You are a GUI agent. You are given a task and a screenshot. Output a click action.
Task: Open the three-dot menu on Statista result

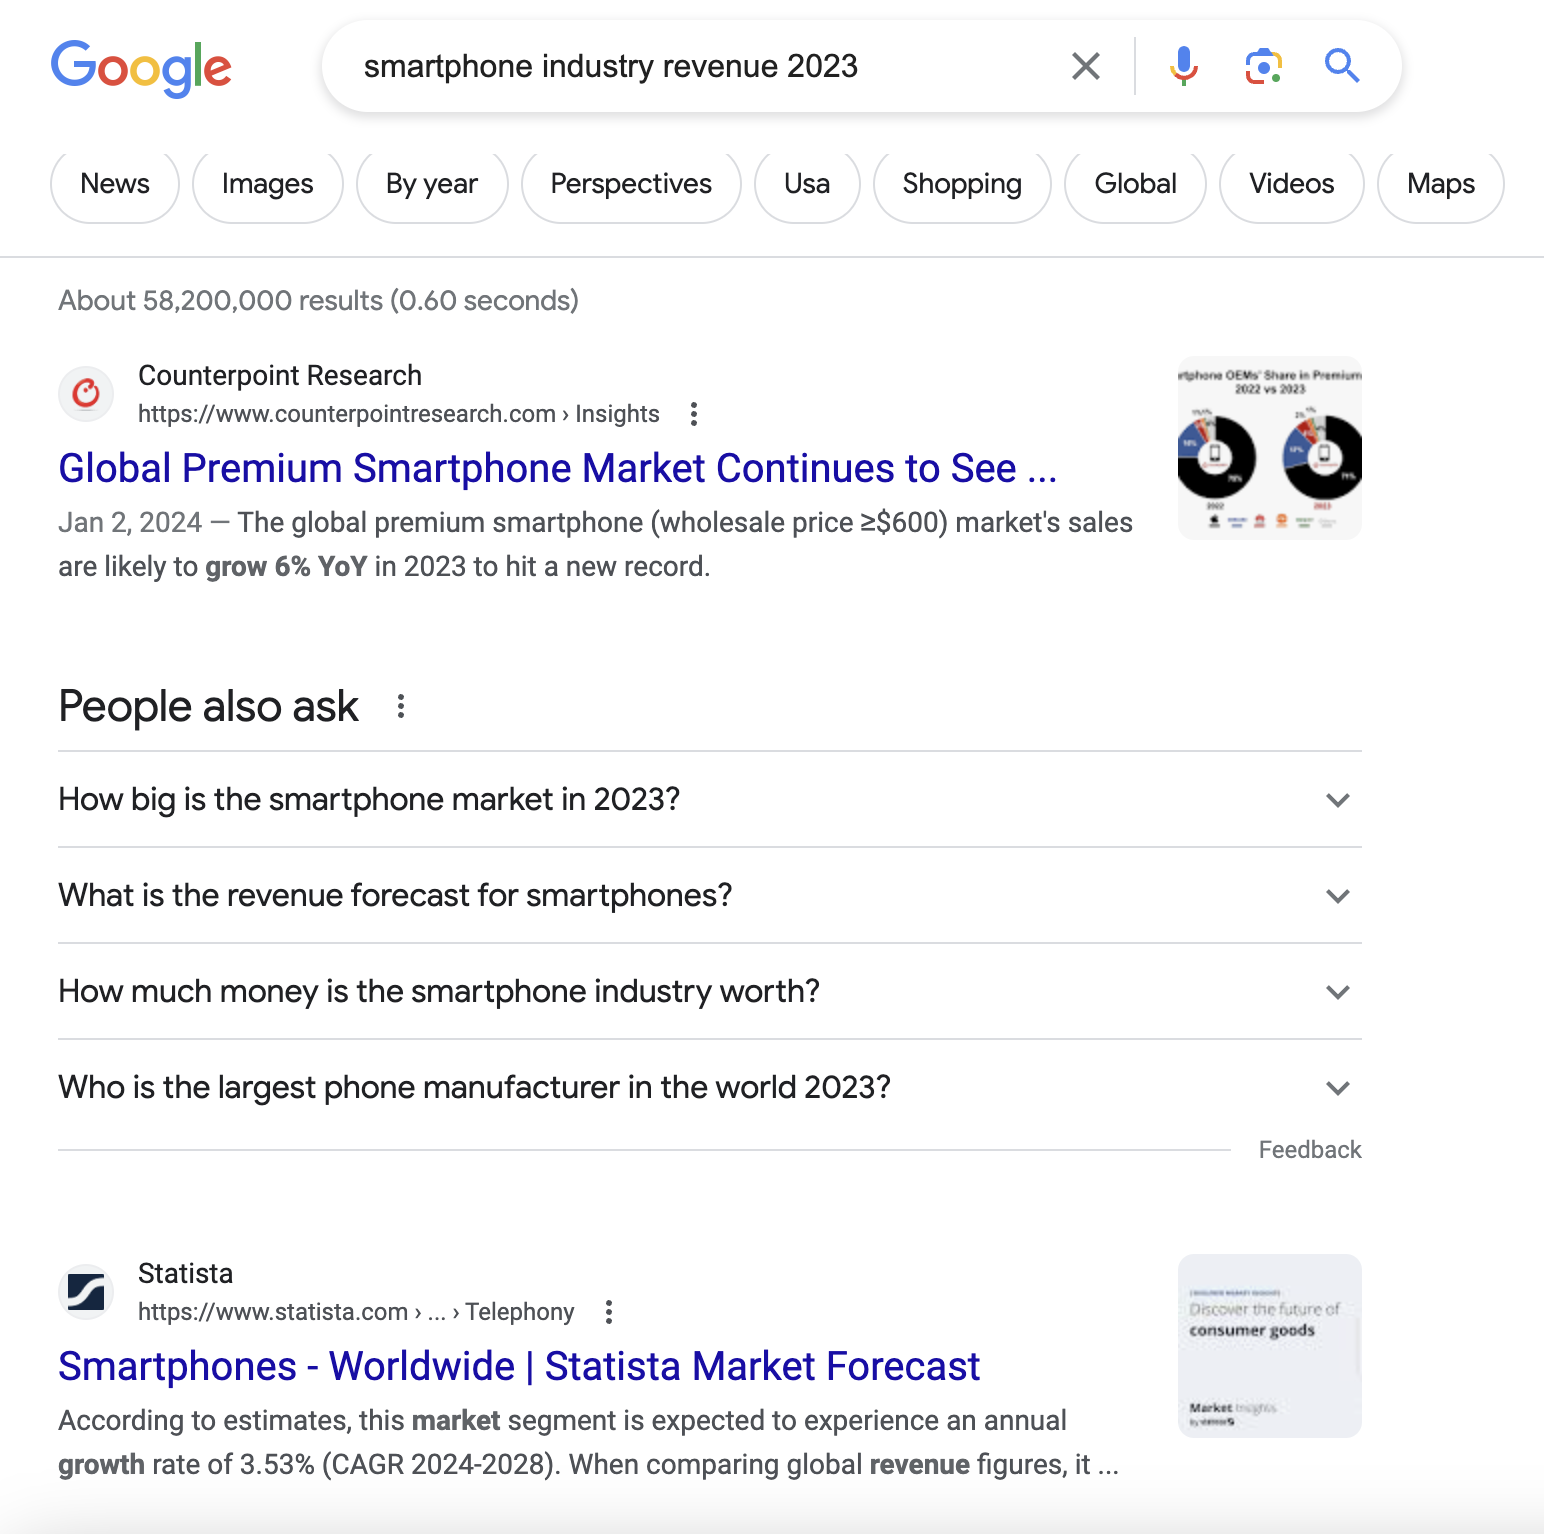pyautogui.click(x=608, y=1311)
